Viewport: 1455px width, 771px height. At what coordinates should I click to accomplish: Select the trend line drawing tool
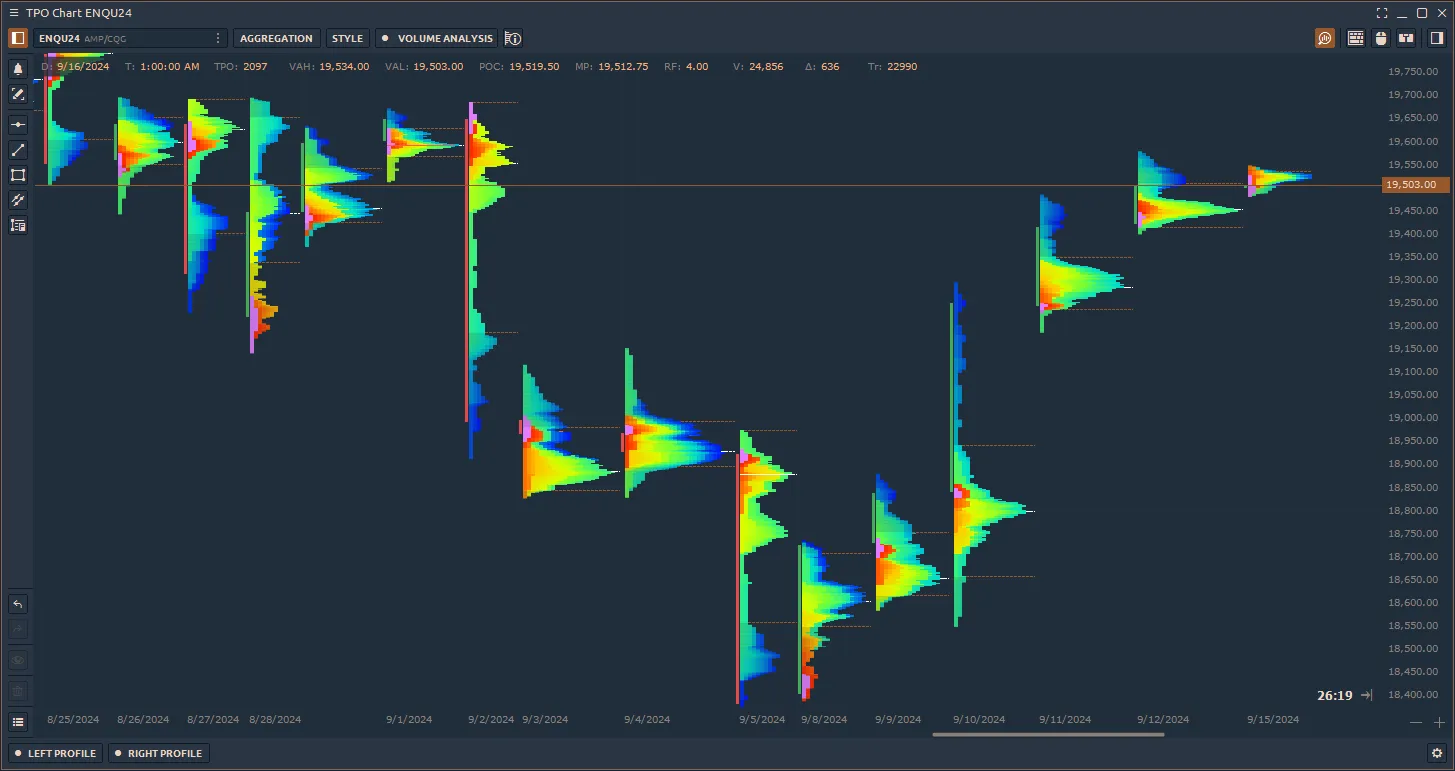tap(18, 150)
